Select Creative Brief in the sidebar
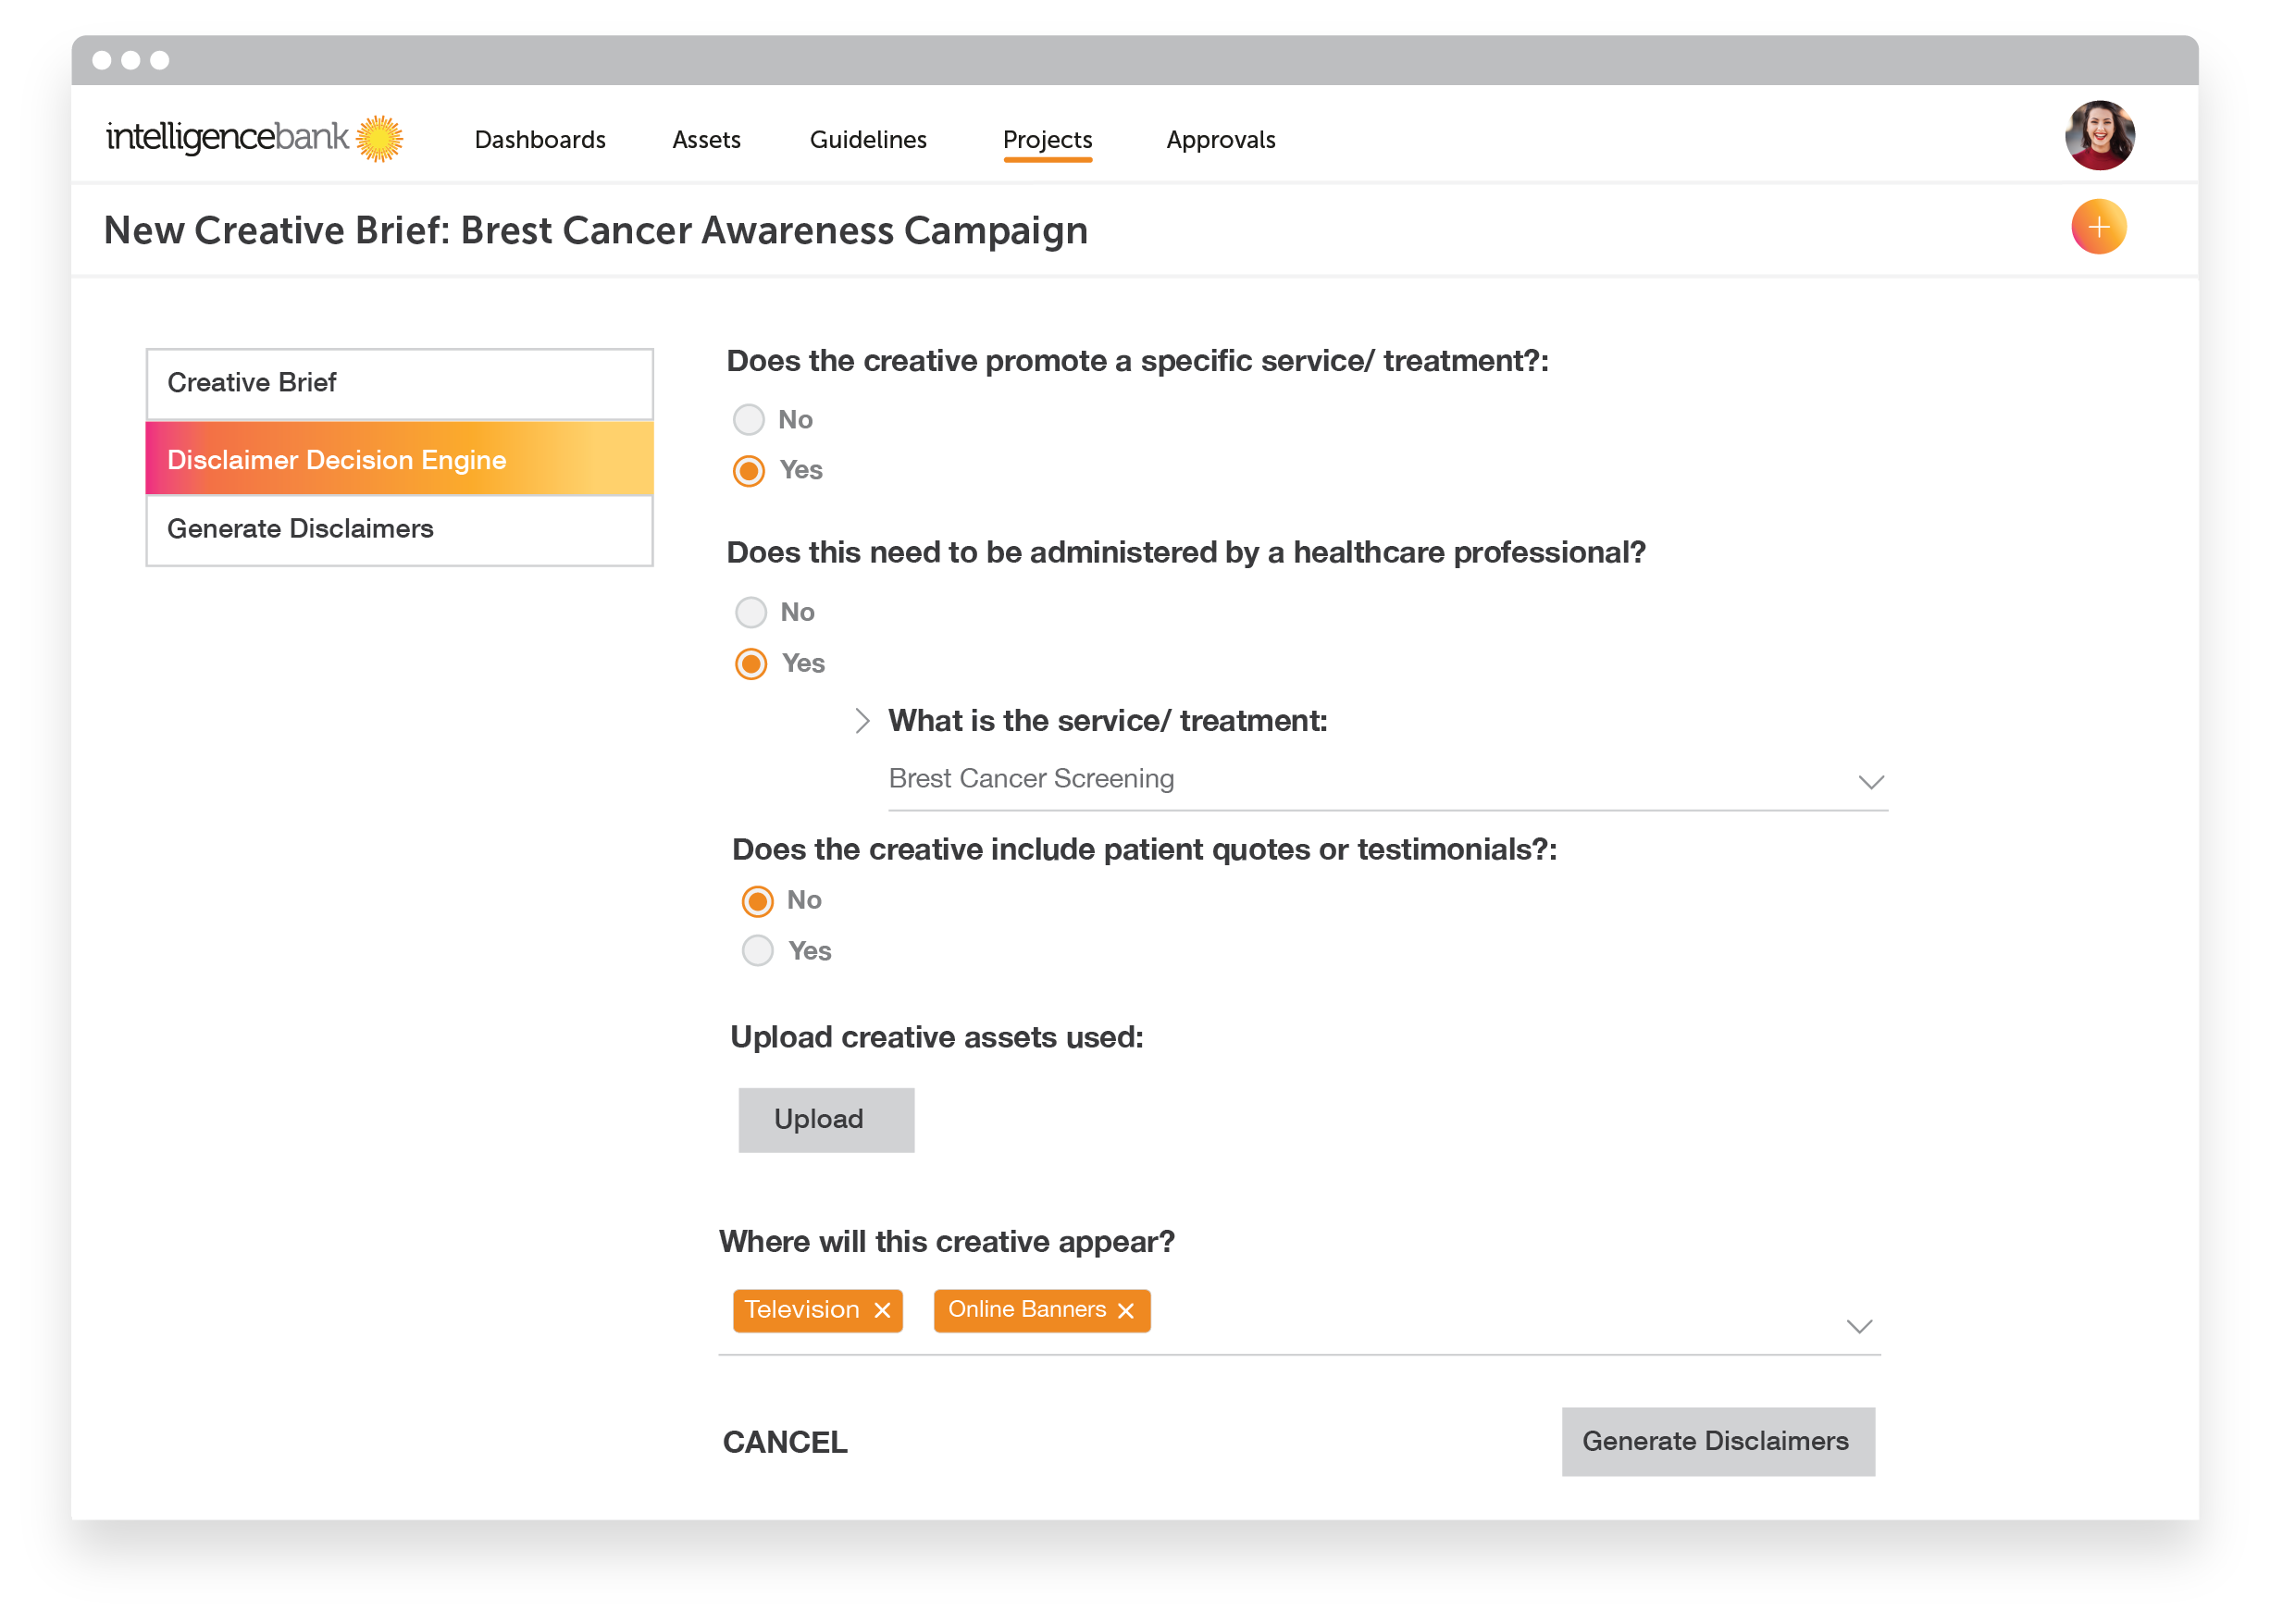Image resolution: width=2270 pixels, height=1624 pixels. coord(399,383)
